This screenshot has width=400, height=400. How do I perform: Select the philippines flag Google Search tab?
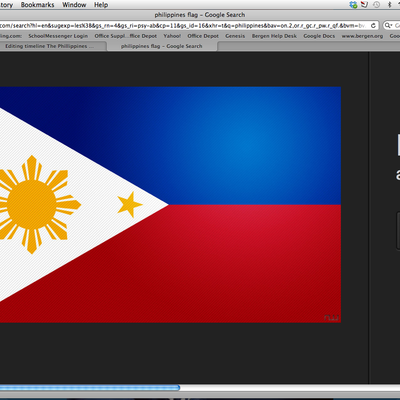(x=162, y=46)
